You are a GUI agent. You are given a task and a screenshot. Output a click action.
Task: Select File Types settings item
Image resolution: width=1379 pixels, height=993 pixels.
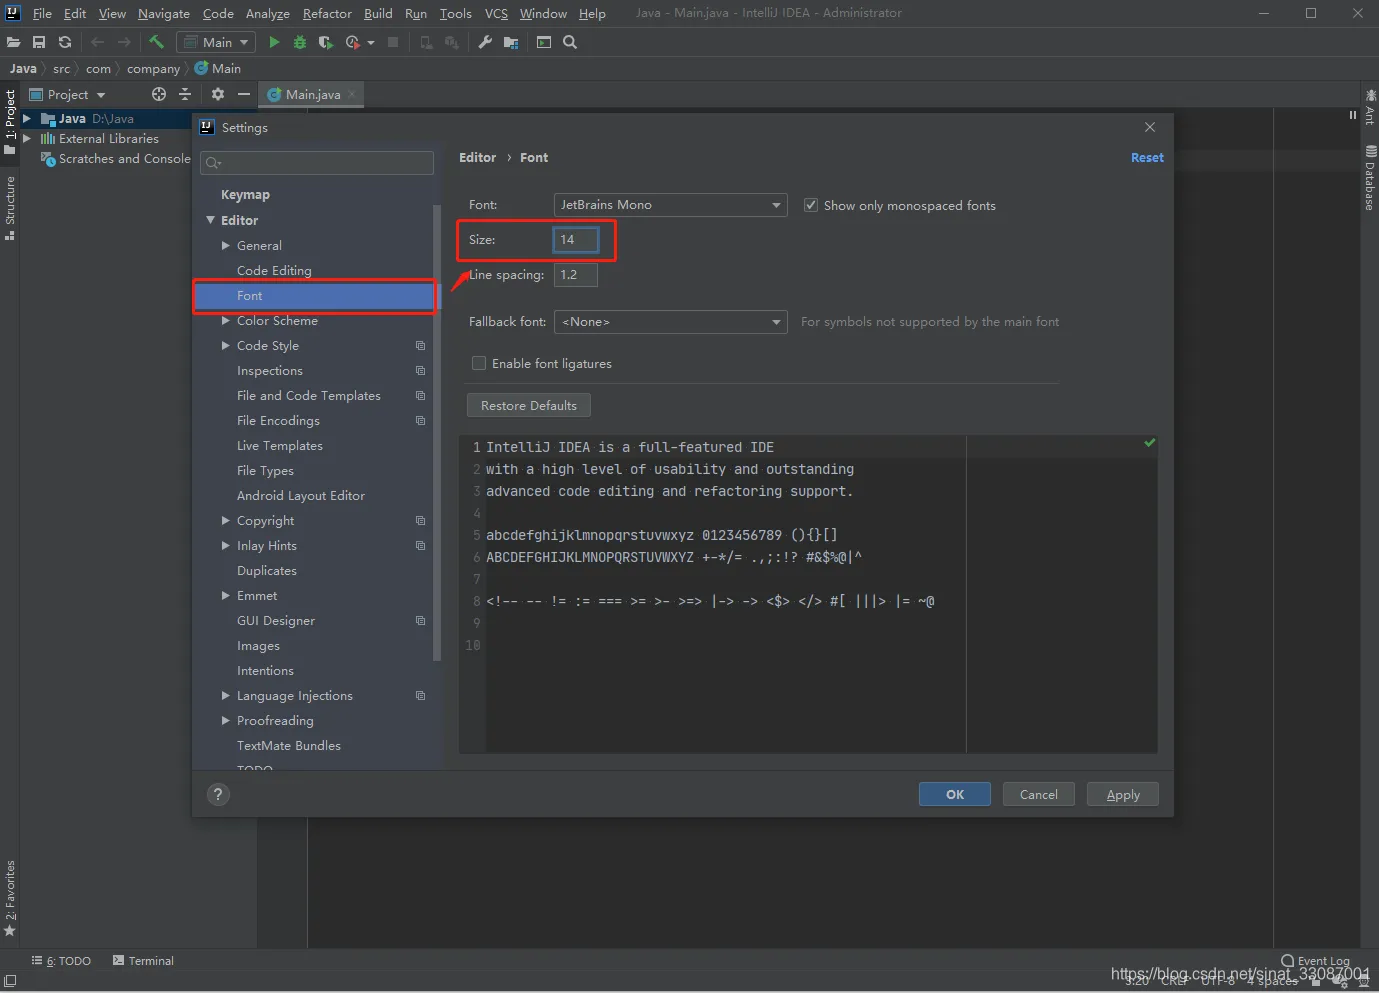(265, 471)
